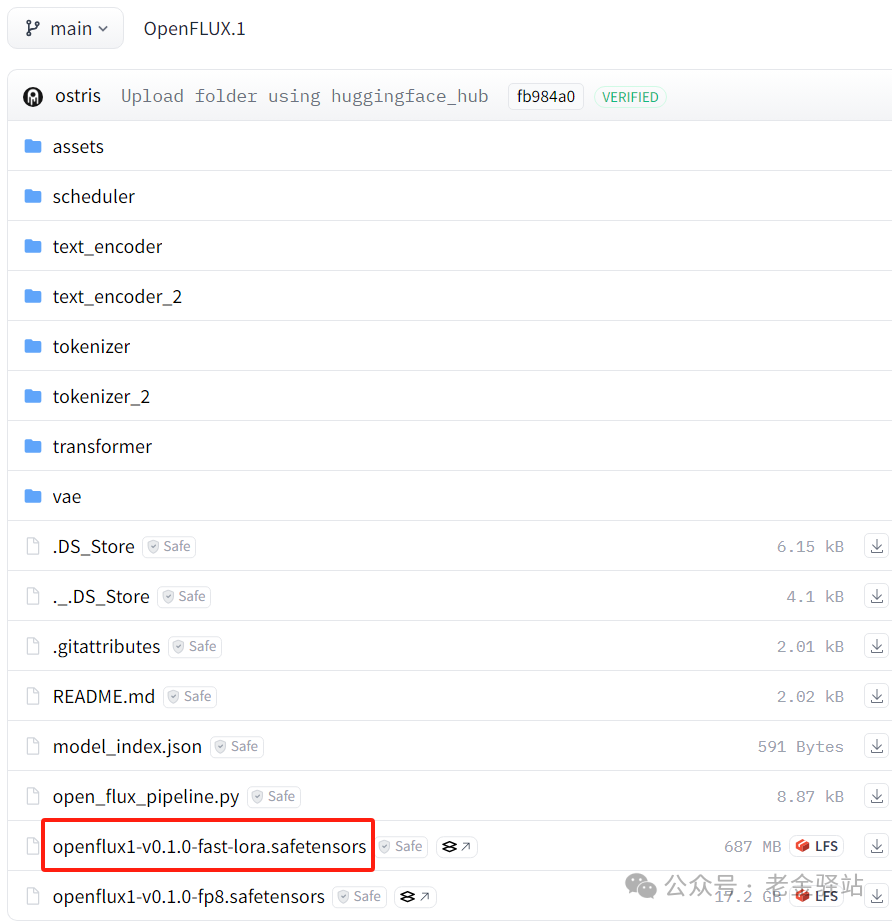The width and height of the screenshot is (892, 921).
Task: Open the README.md file
Action: click(104, 697)
